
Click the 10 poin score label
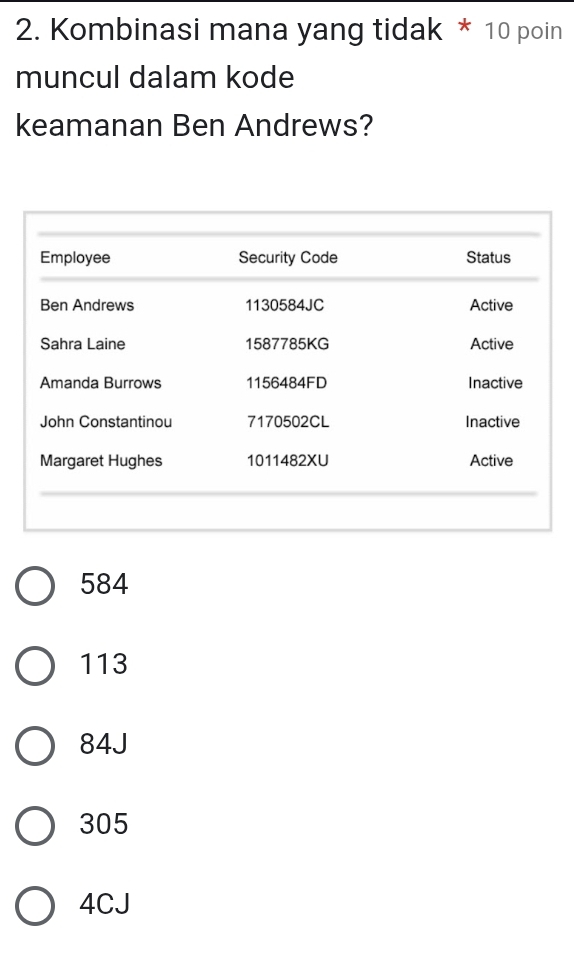tap(523, 31)
